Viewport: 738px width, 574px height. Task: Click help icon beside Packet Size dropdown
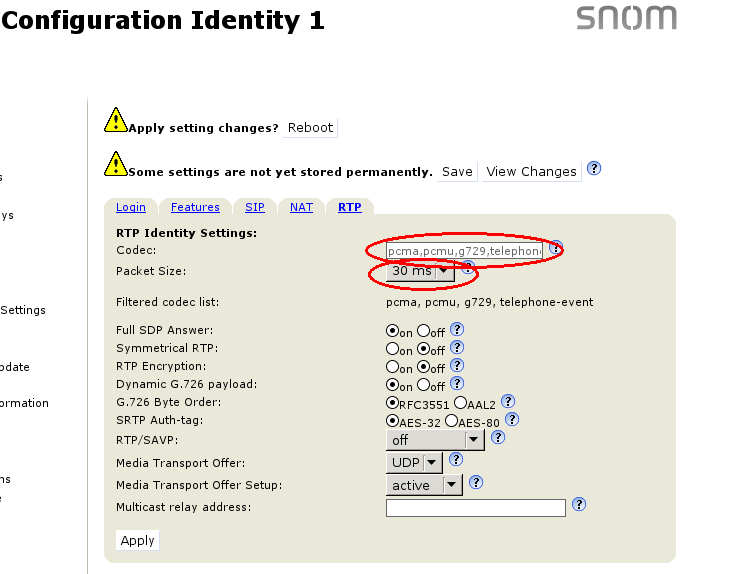467,270
